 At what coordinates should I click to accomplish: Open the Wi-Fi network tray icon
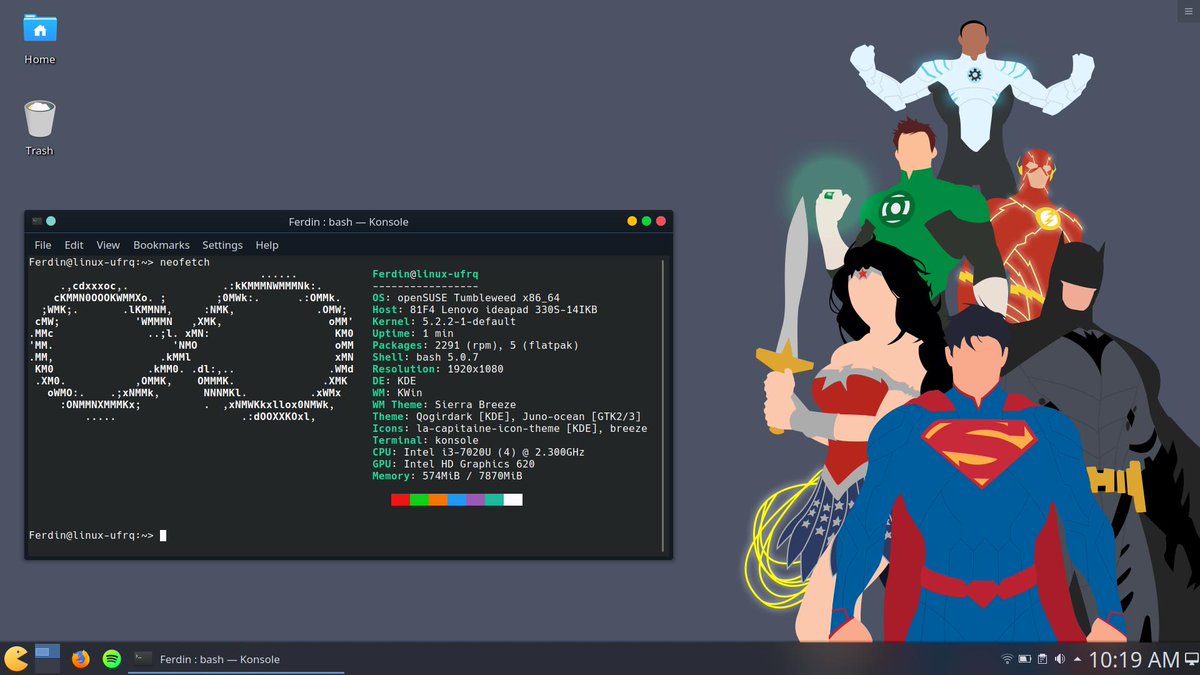pyautogui.click(x=1007, y=659)
